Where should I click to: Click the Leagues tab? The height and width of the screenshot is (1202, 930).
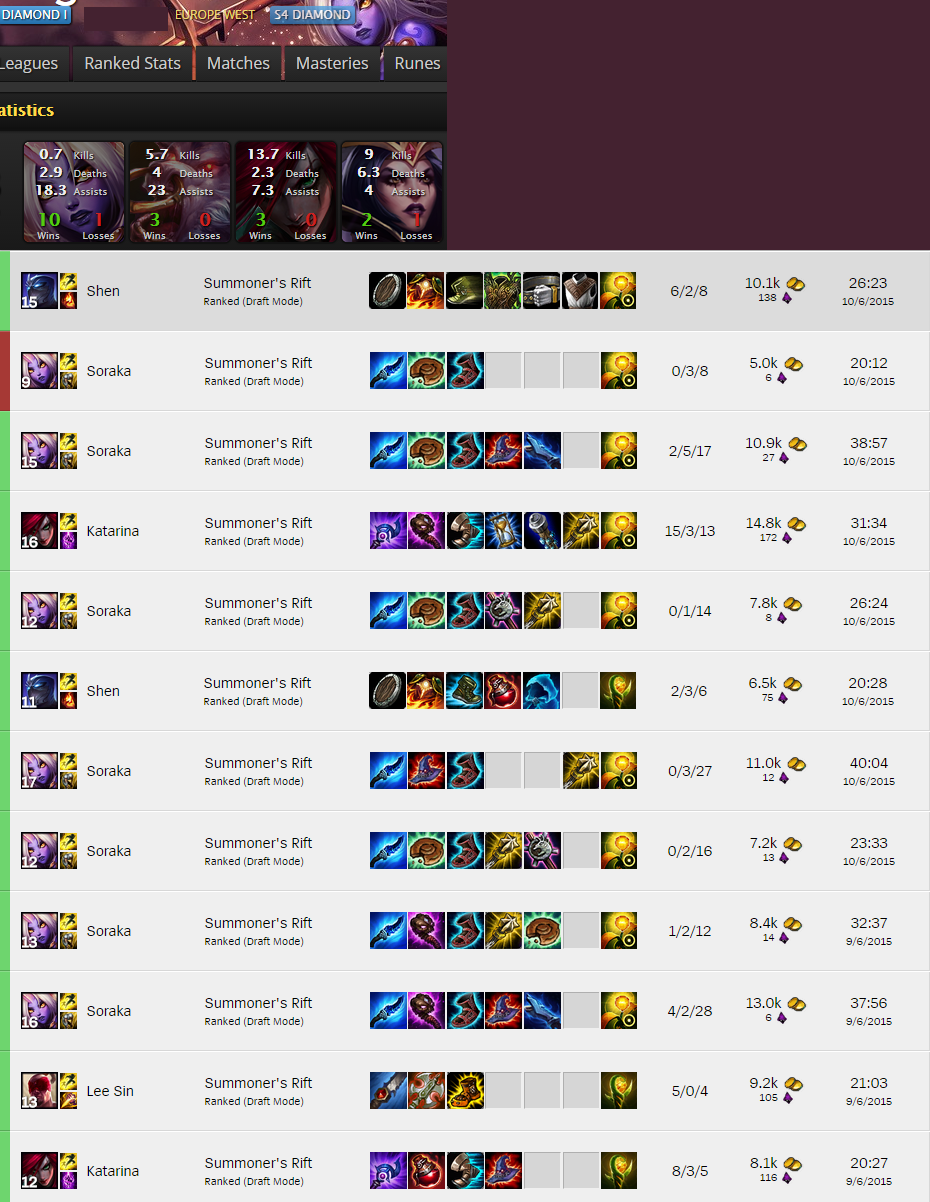tap(30, 63)
